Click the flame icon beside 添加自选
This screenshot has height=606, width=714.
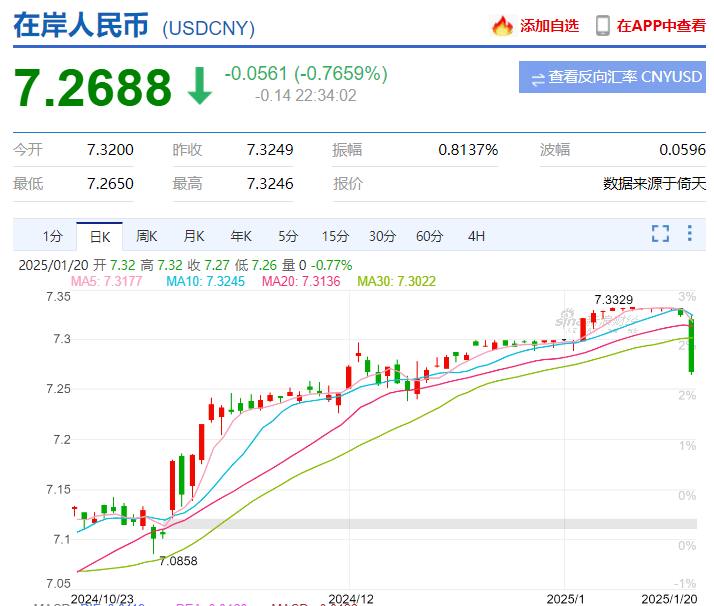[x=502, y=26]
